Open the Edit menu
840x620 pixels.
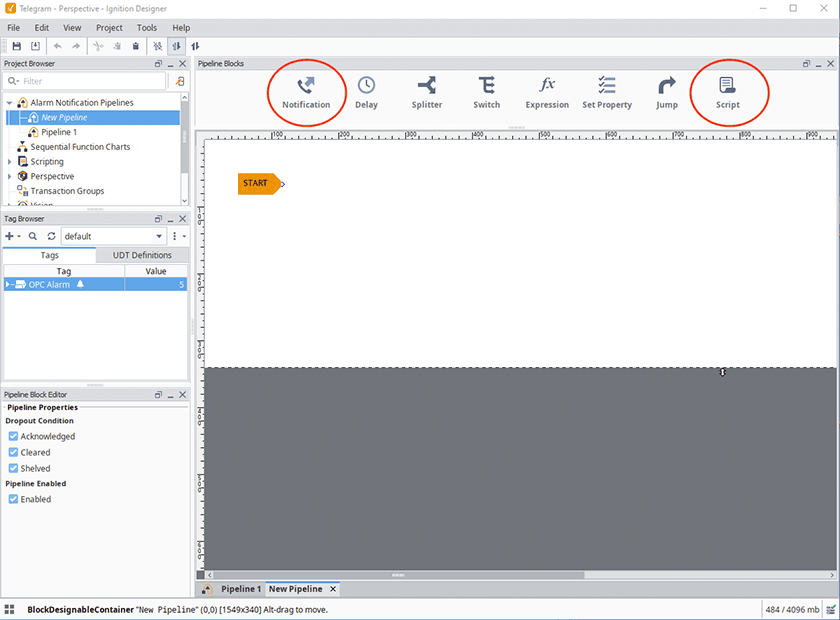tap(42, 28)
